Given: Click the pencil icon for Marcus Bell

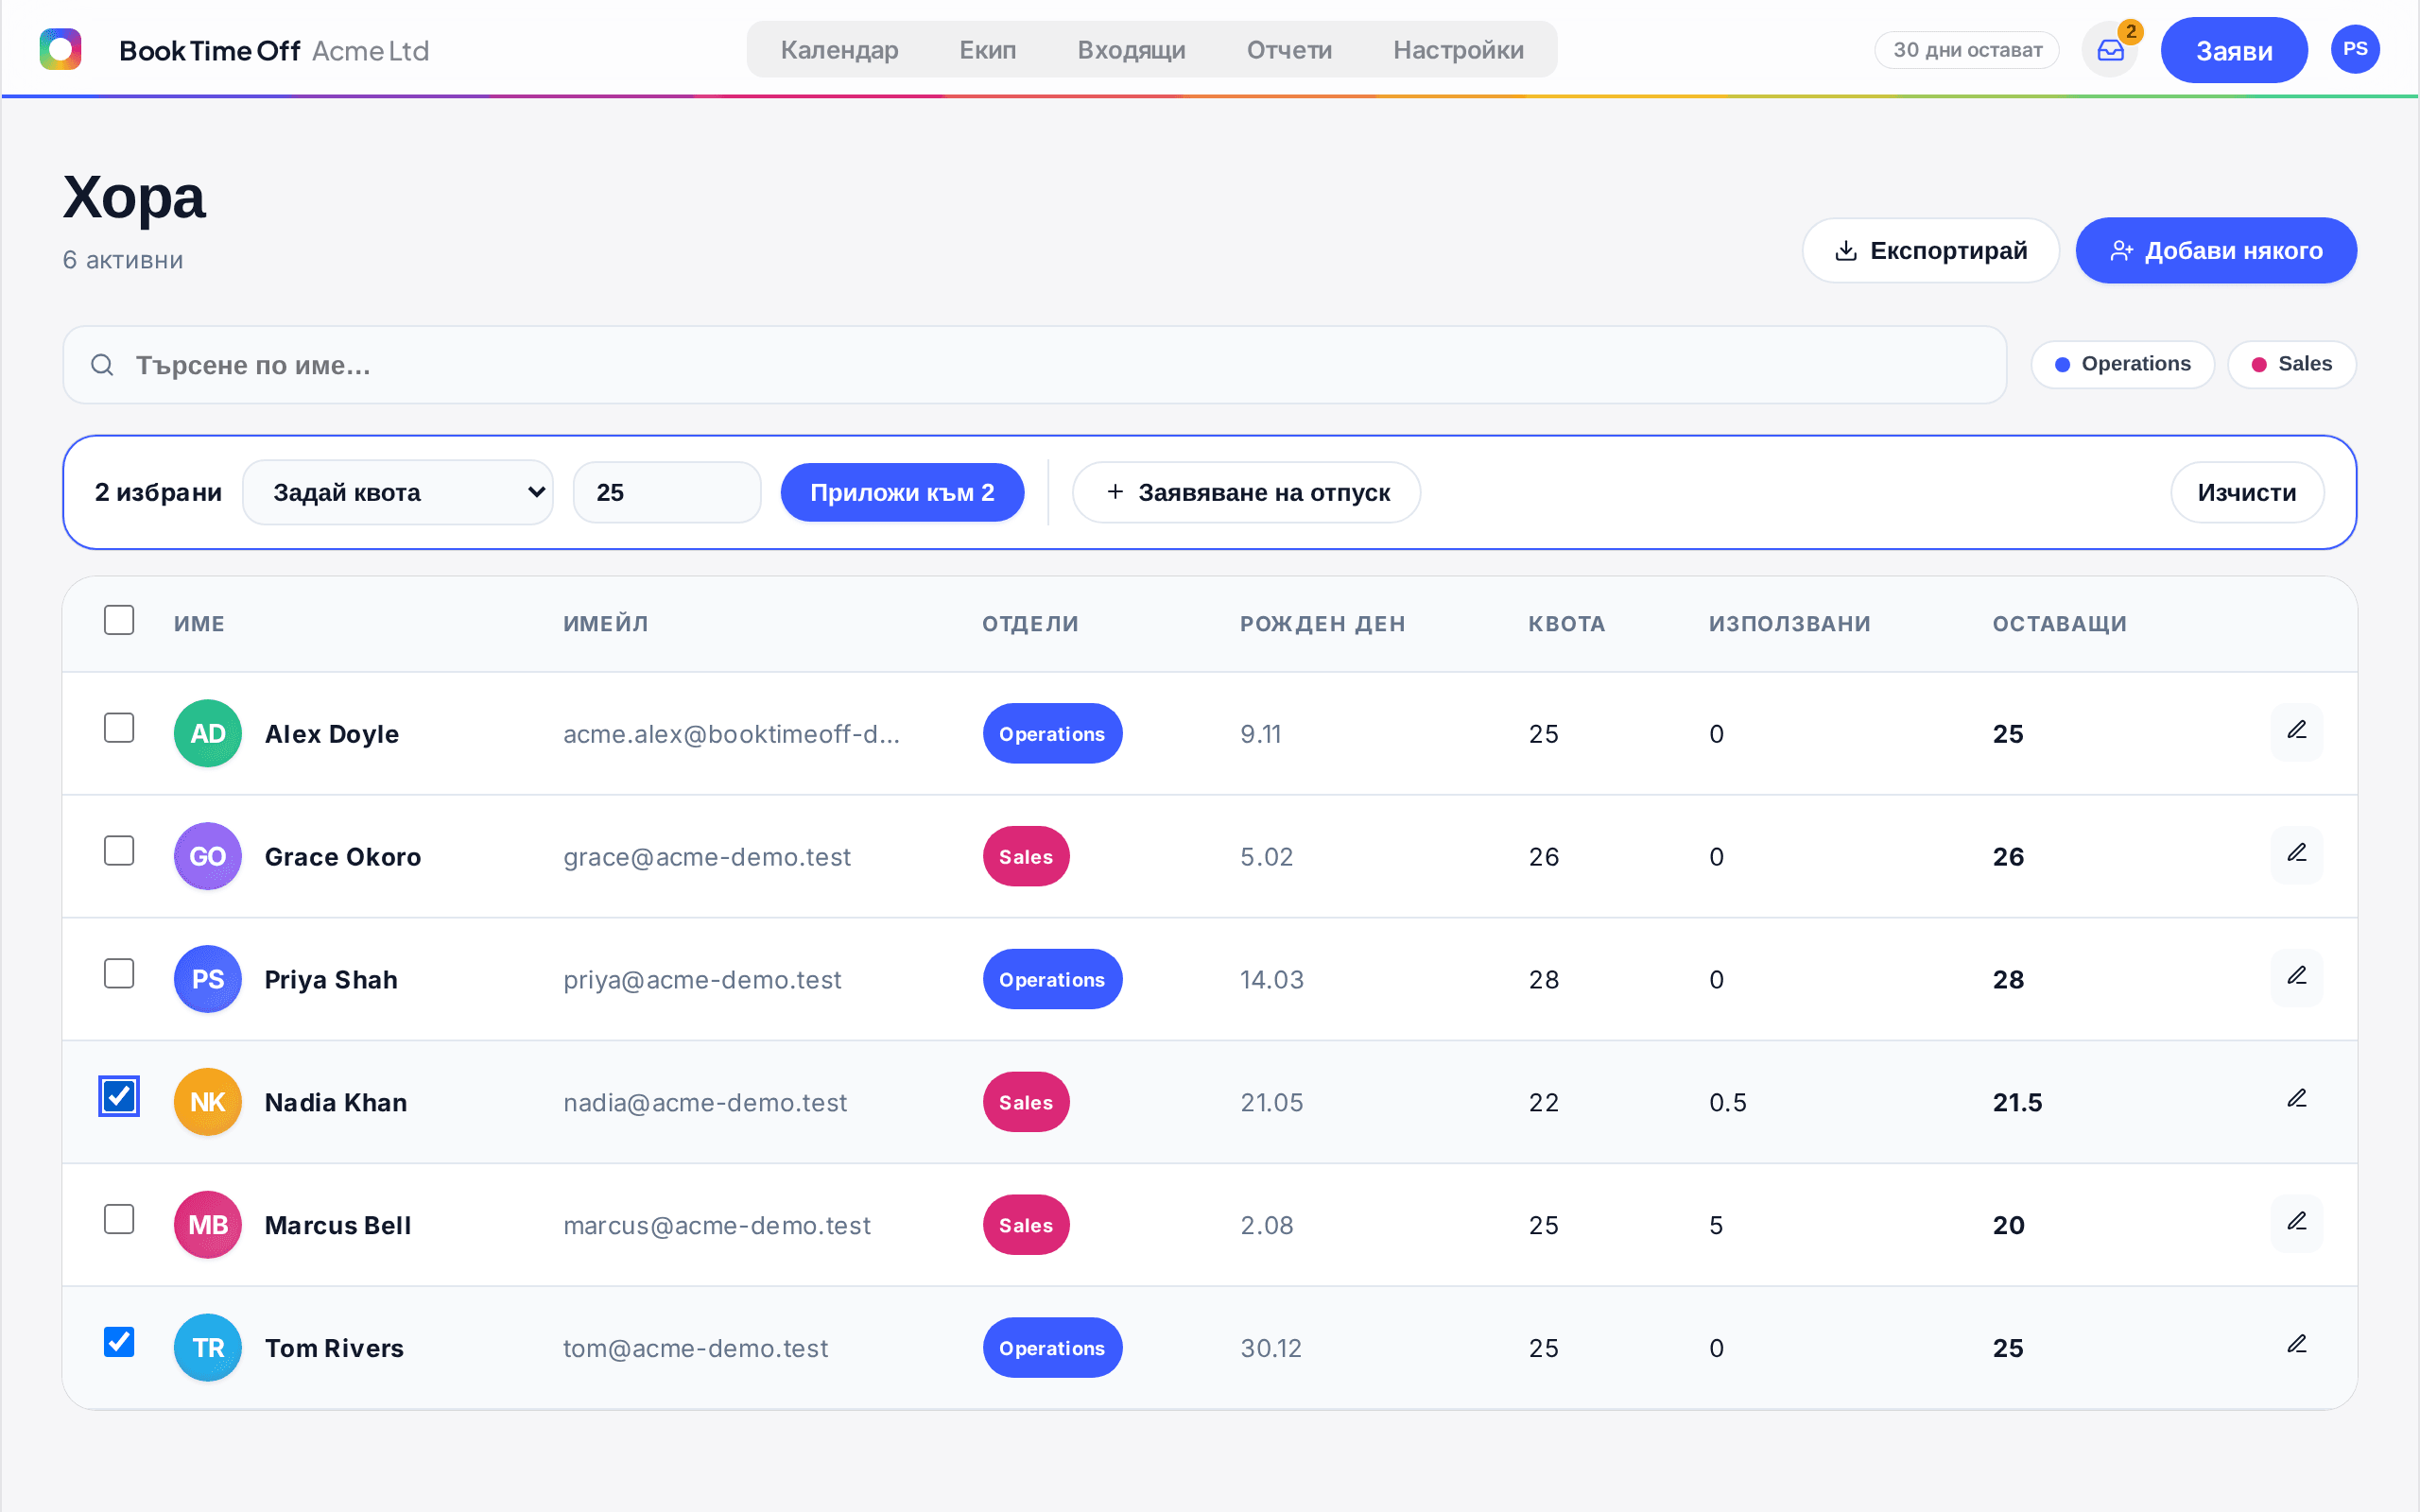Looking at the screenshot, I should pyautogui.click(x=2297, y=1224).
